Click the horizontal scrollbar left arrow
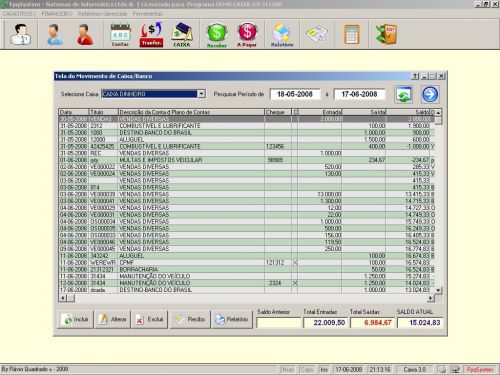The image size is (500, 375). pyautogui.click(x=62, y=298)
